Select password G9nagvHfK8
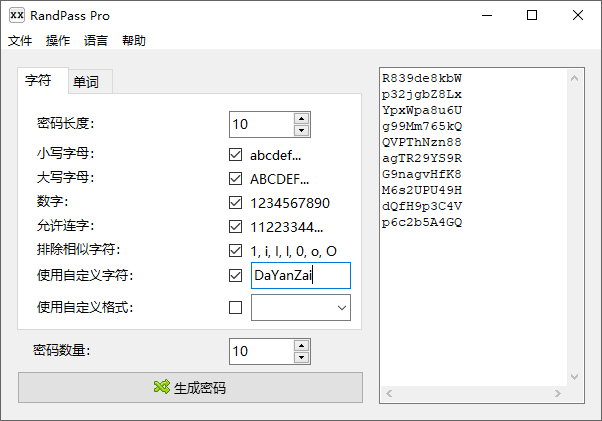Viewport: 602px width, 421px height. coord(422,174)
